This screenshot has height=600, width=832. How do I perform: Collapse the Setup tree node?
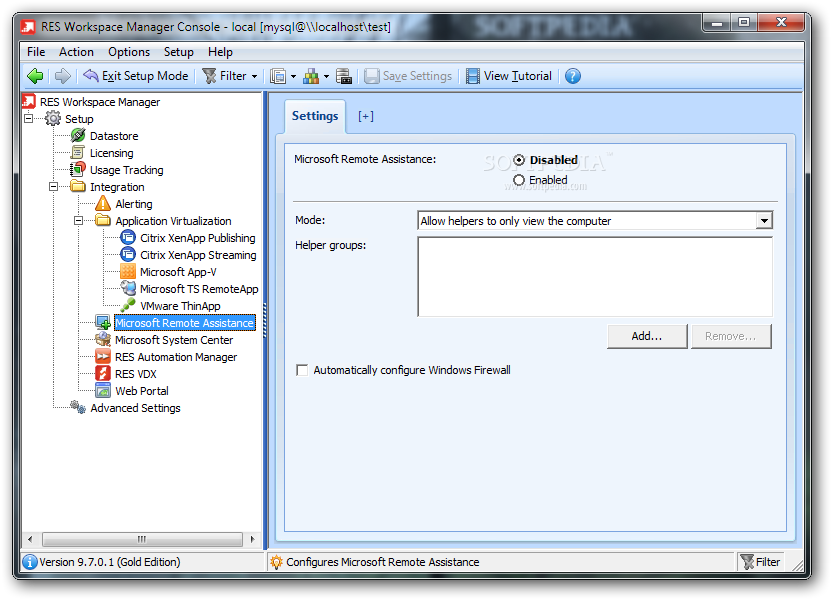(29, 118)
